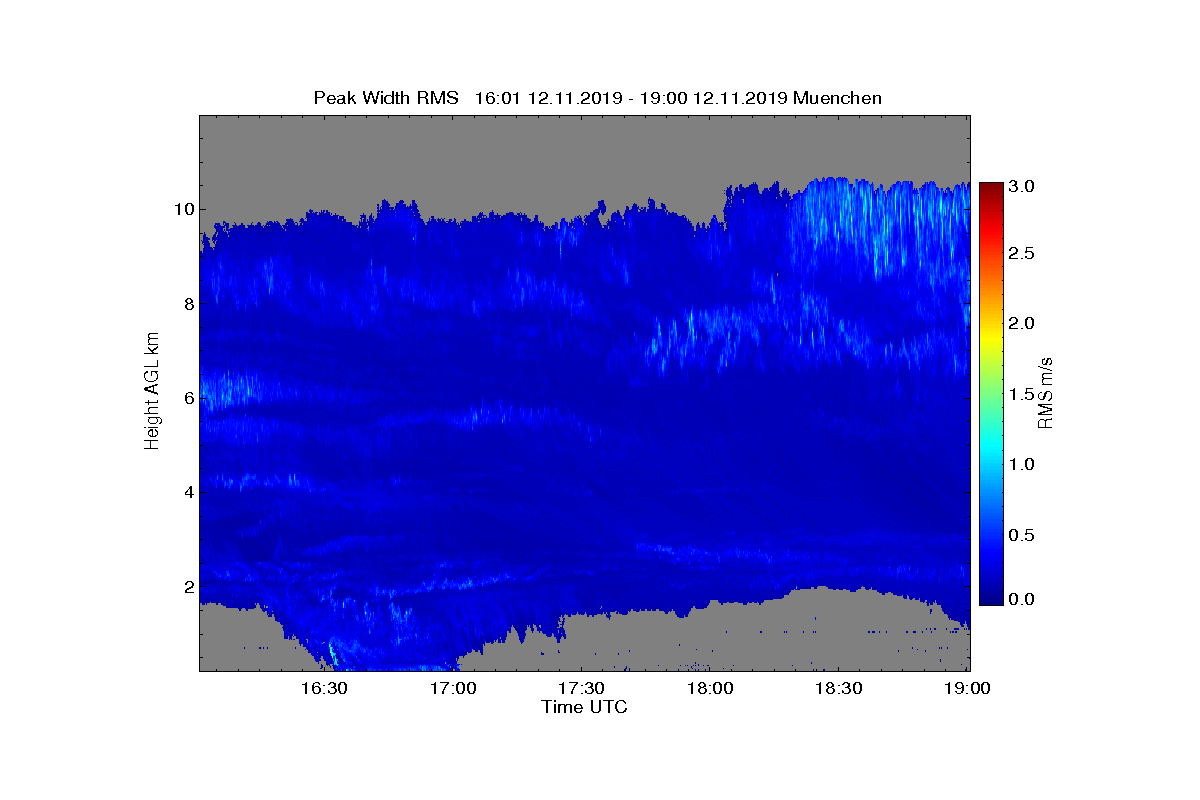Click the height tick label 6

[188, 398]
